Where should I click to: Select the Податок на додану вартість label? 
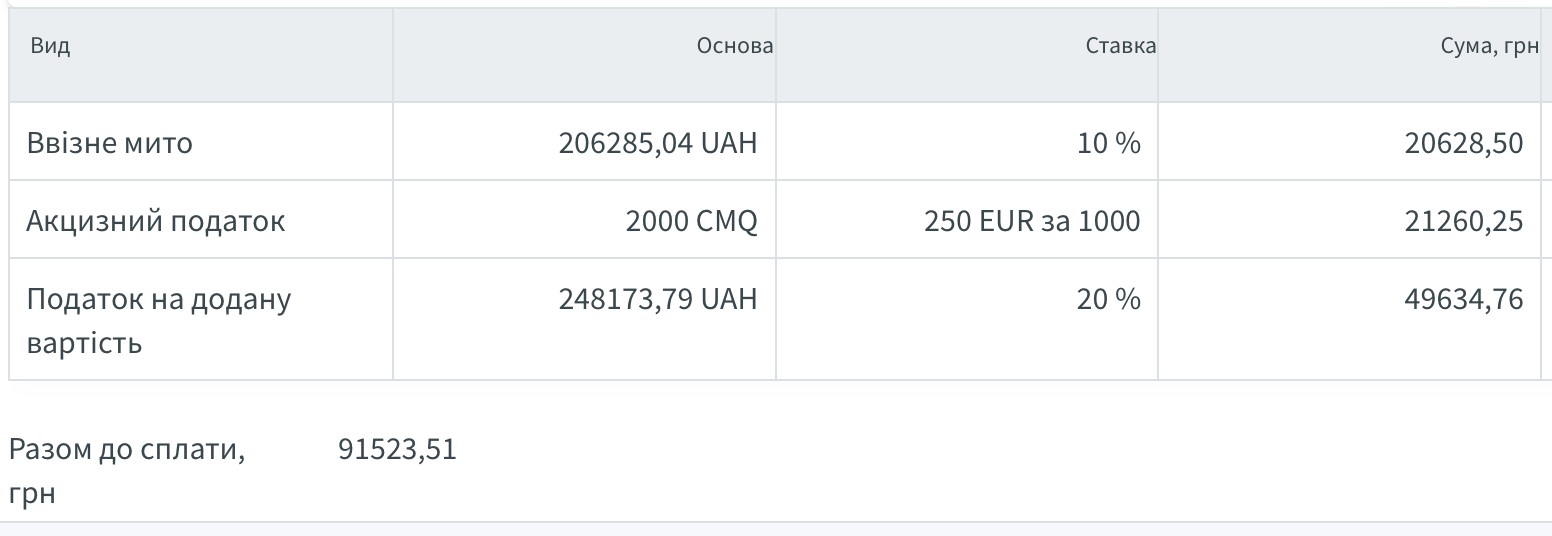158,321
